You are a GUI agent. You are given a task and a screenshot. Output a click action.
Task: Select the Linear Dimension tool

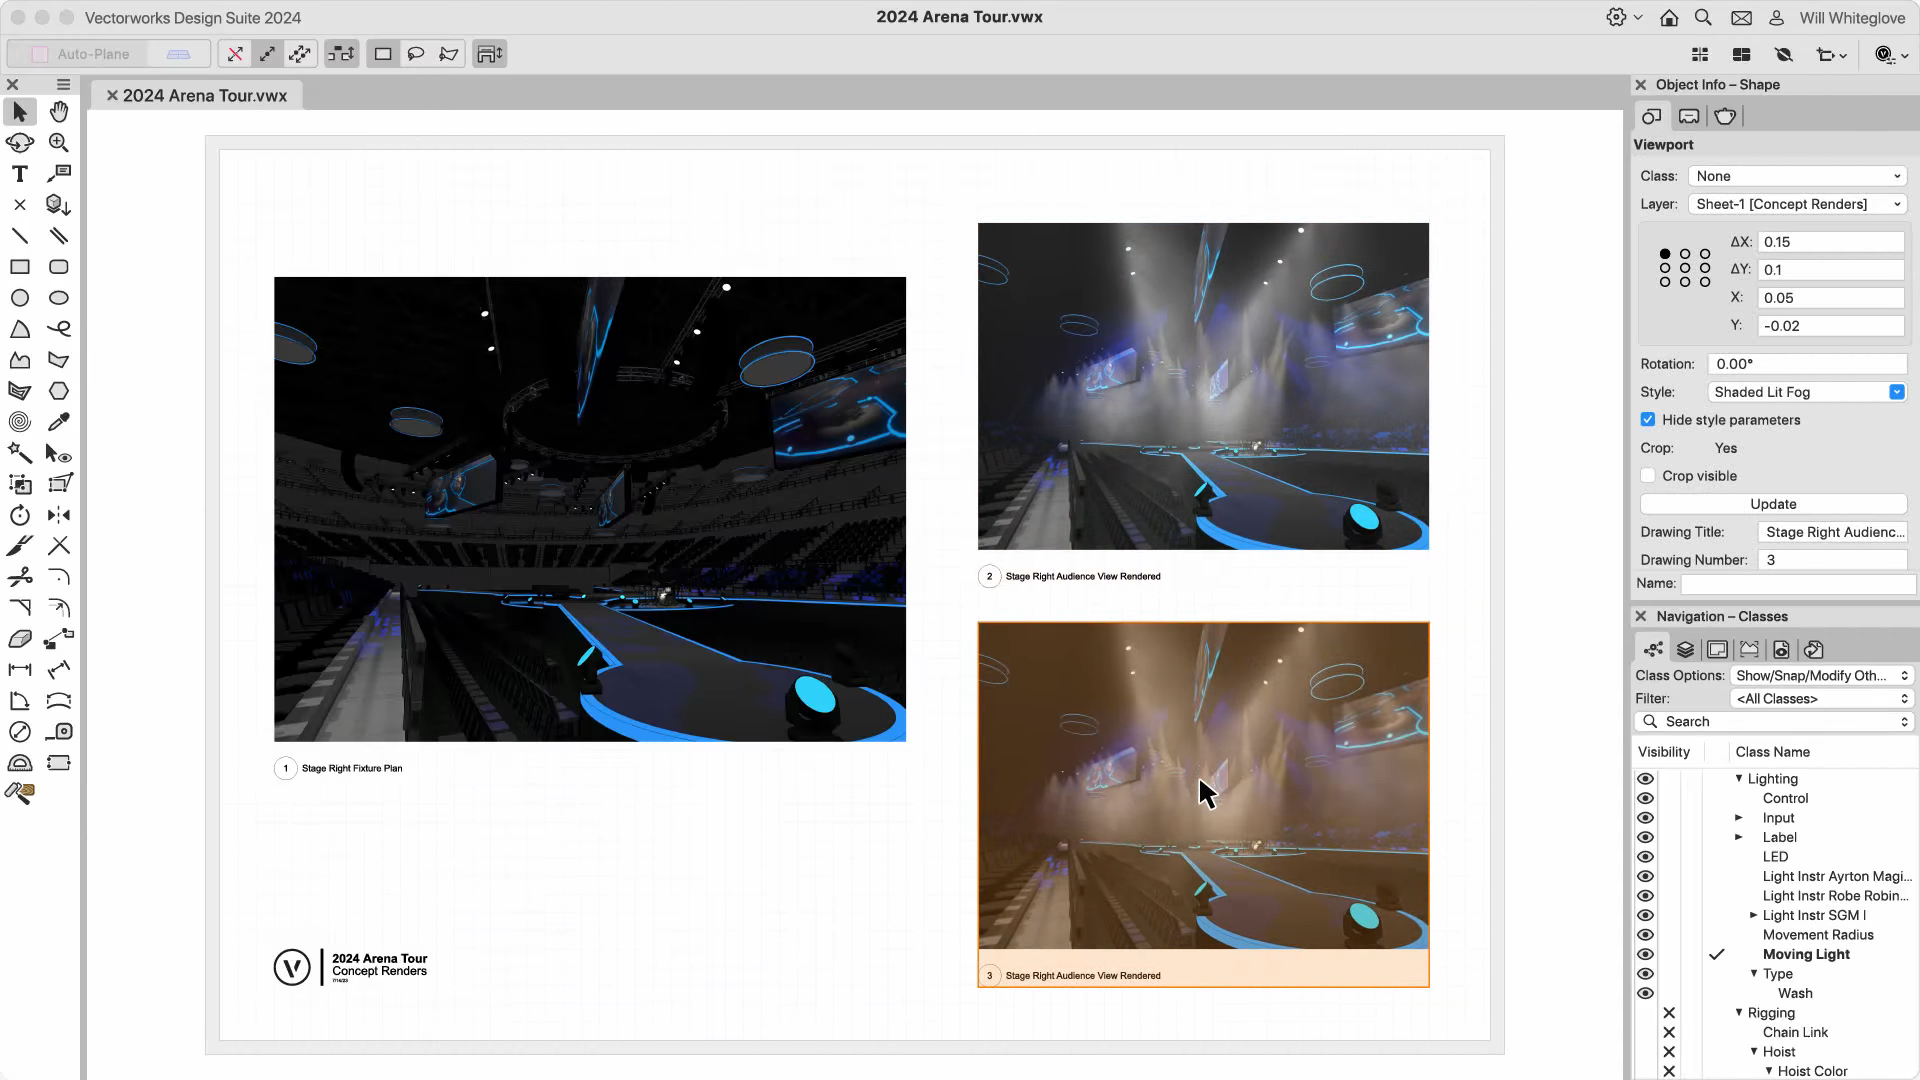[20, 670]
